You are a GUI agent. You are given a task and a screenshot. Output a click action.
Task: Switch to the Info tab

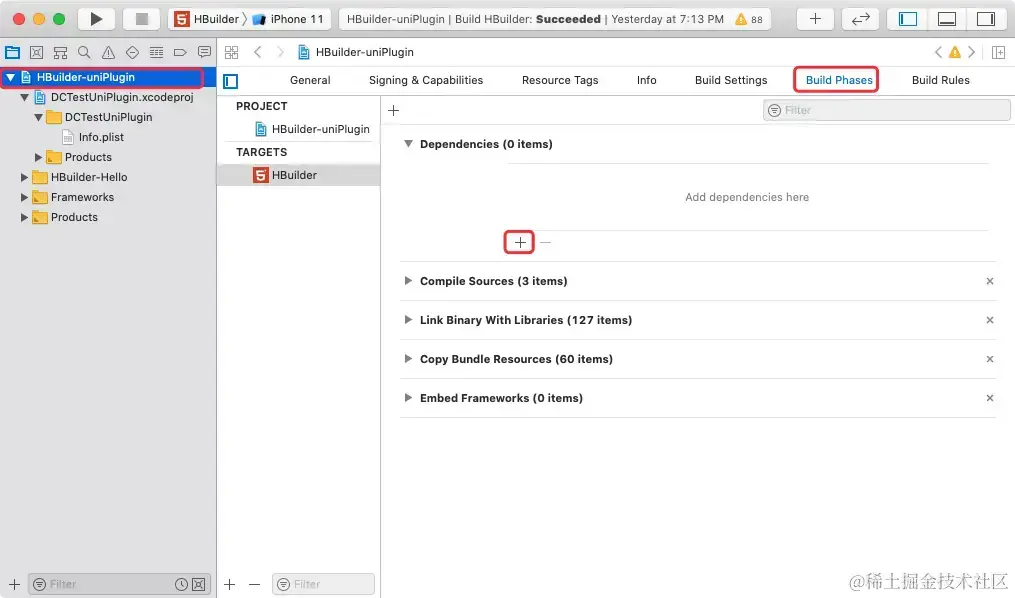[646, 80]
